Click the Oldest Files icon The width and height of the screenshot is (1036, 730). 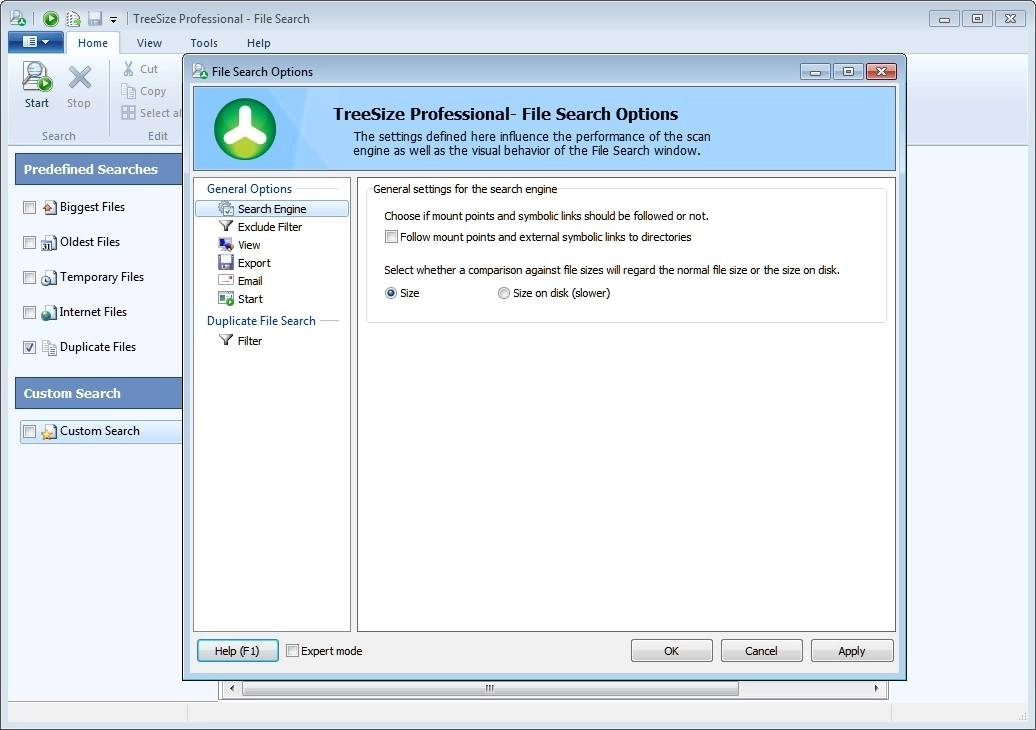point(49,242)
